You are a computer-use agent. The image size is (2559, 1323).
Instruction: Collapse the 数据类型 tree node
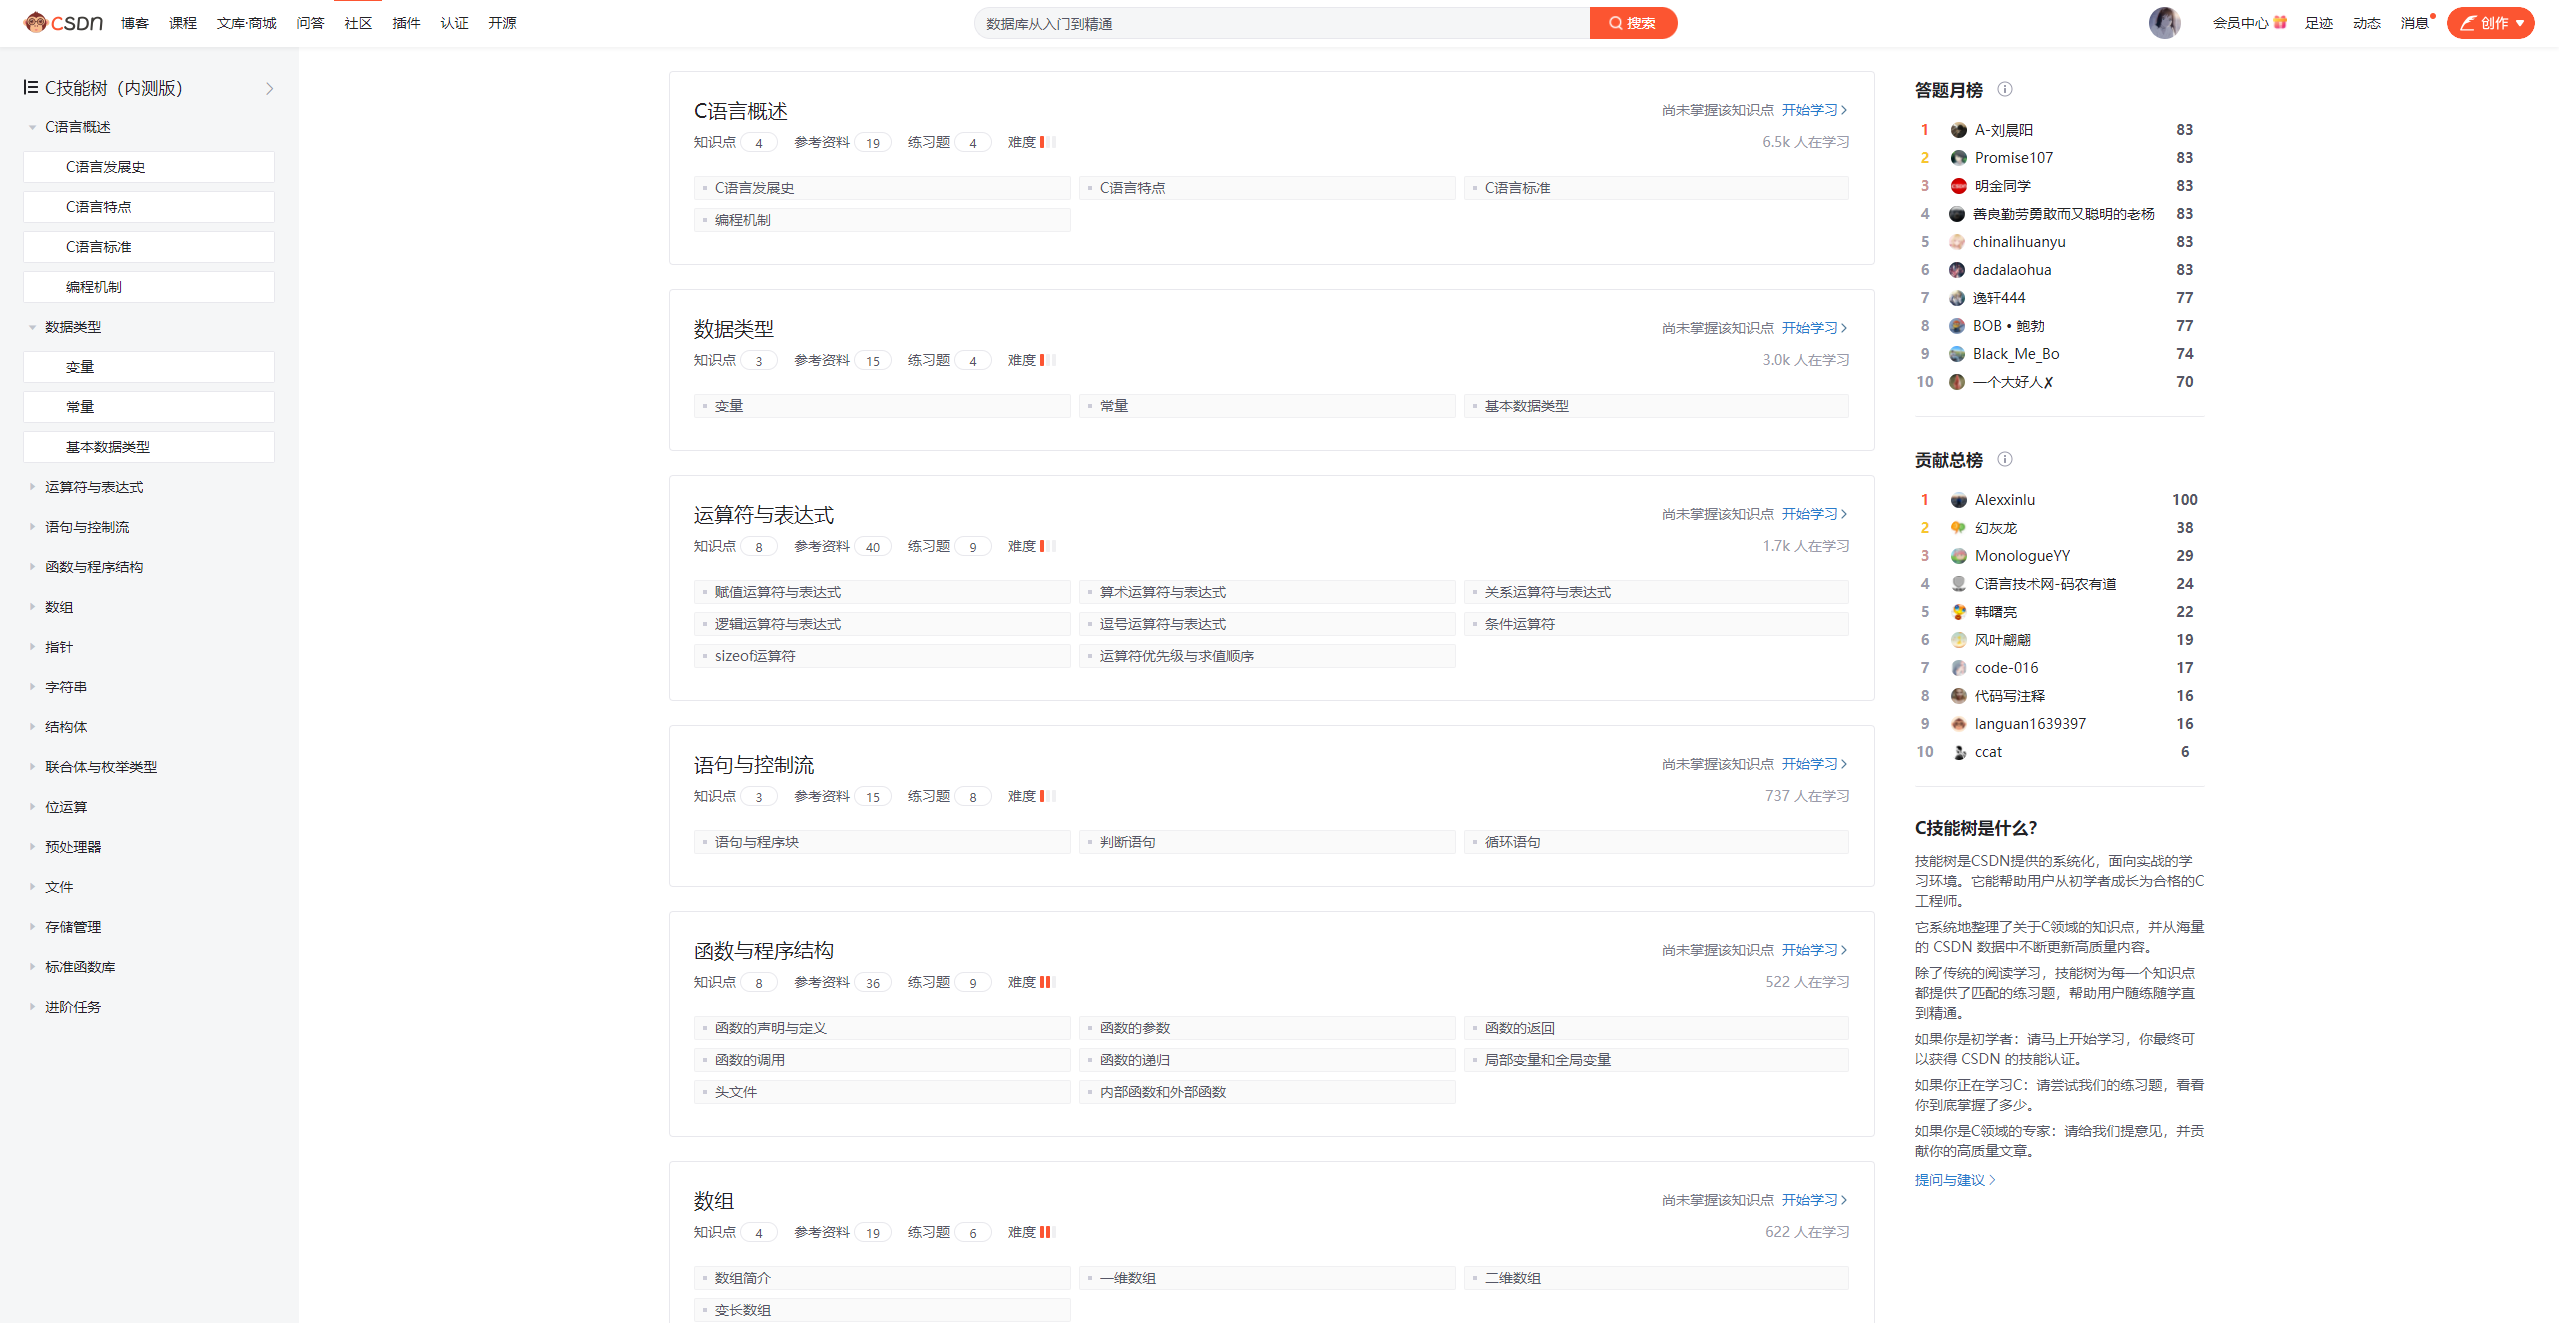[x=32, y=327]
